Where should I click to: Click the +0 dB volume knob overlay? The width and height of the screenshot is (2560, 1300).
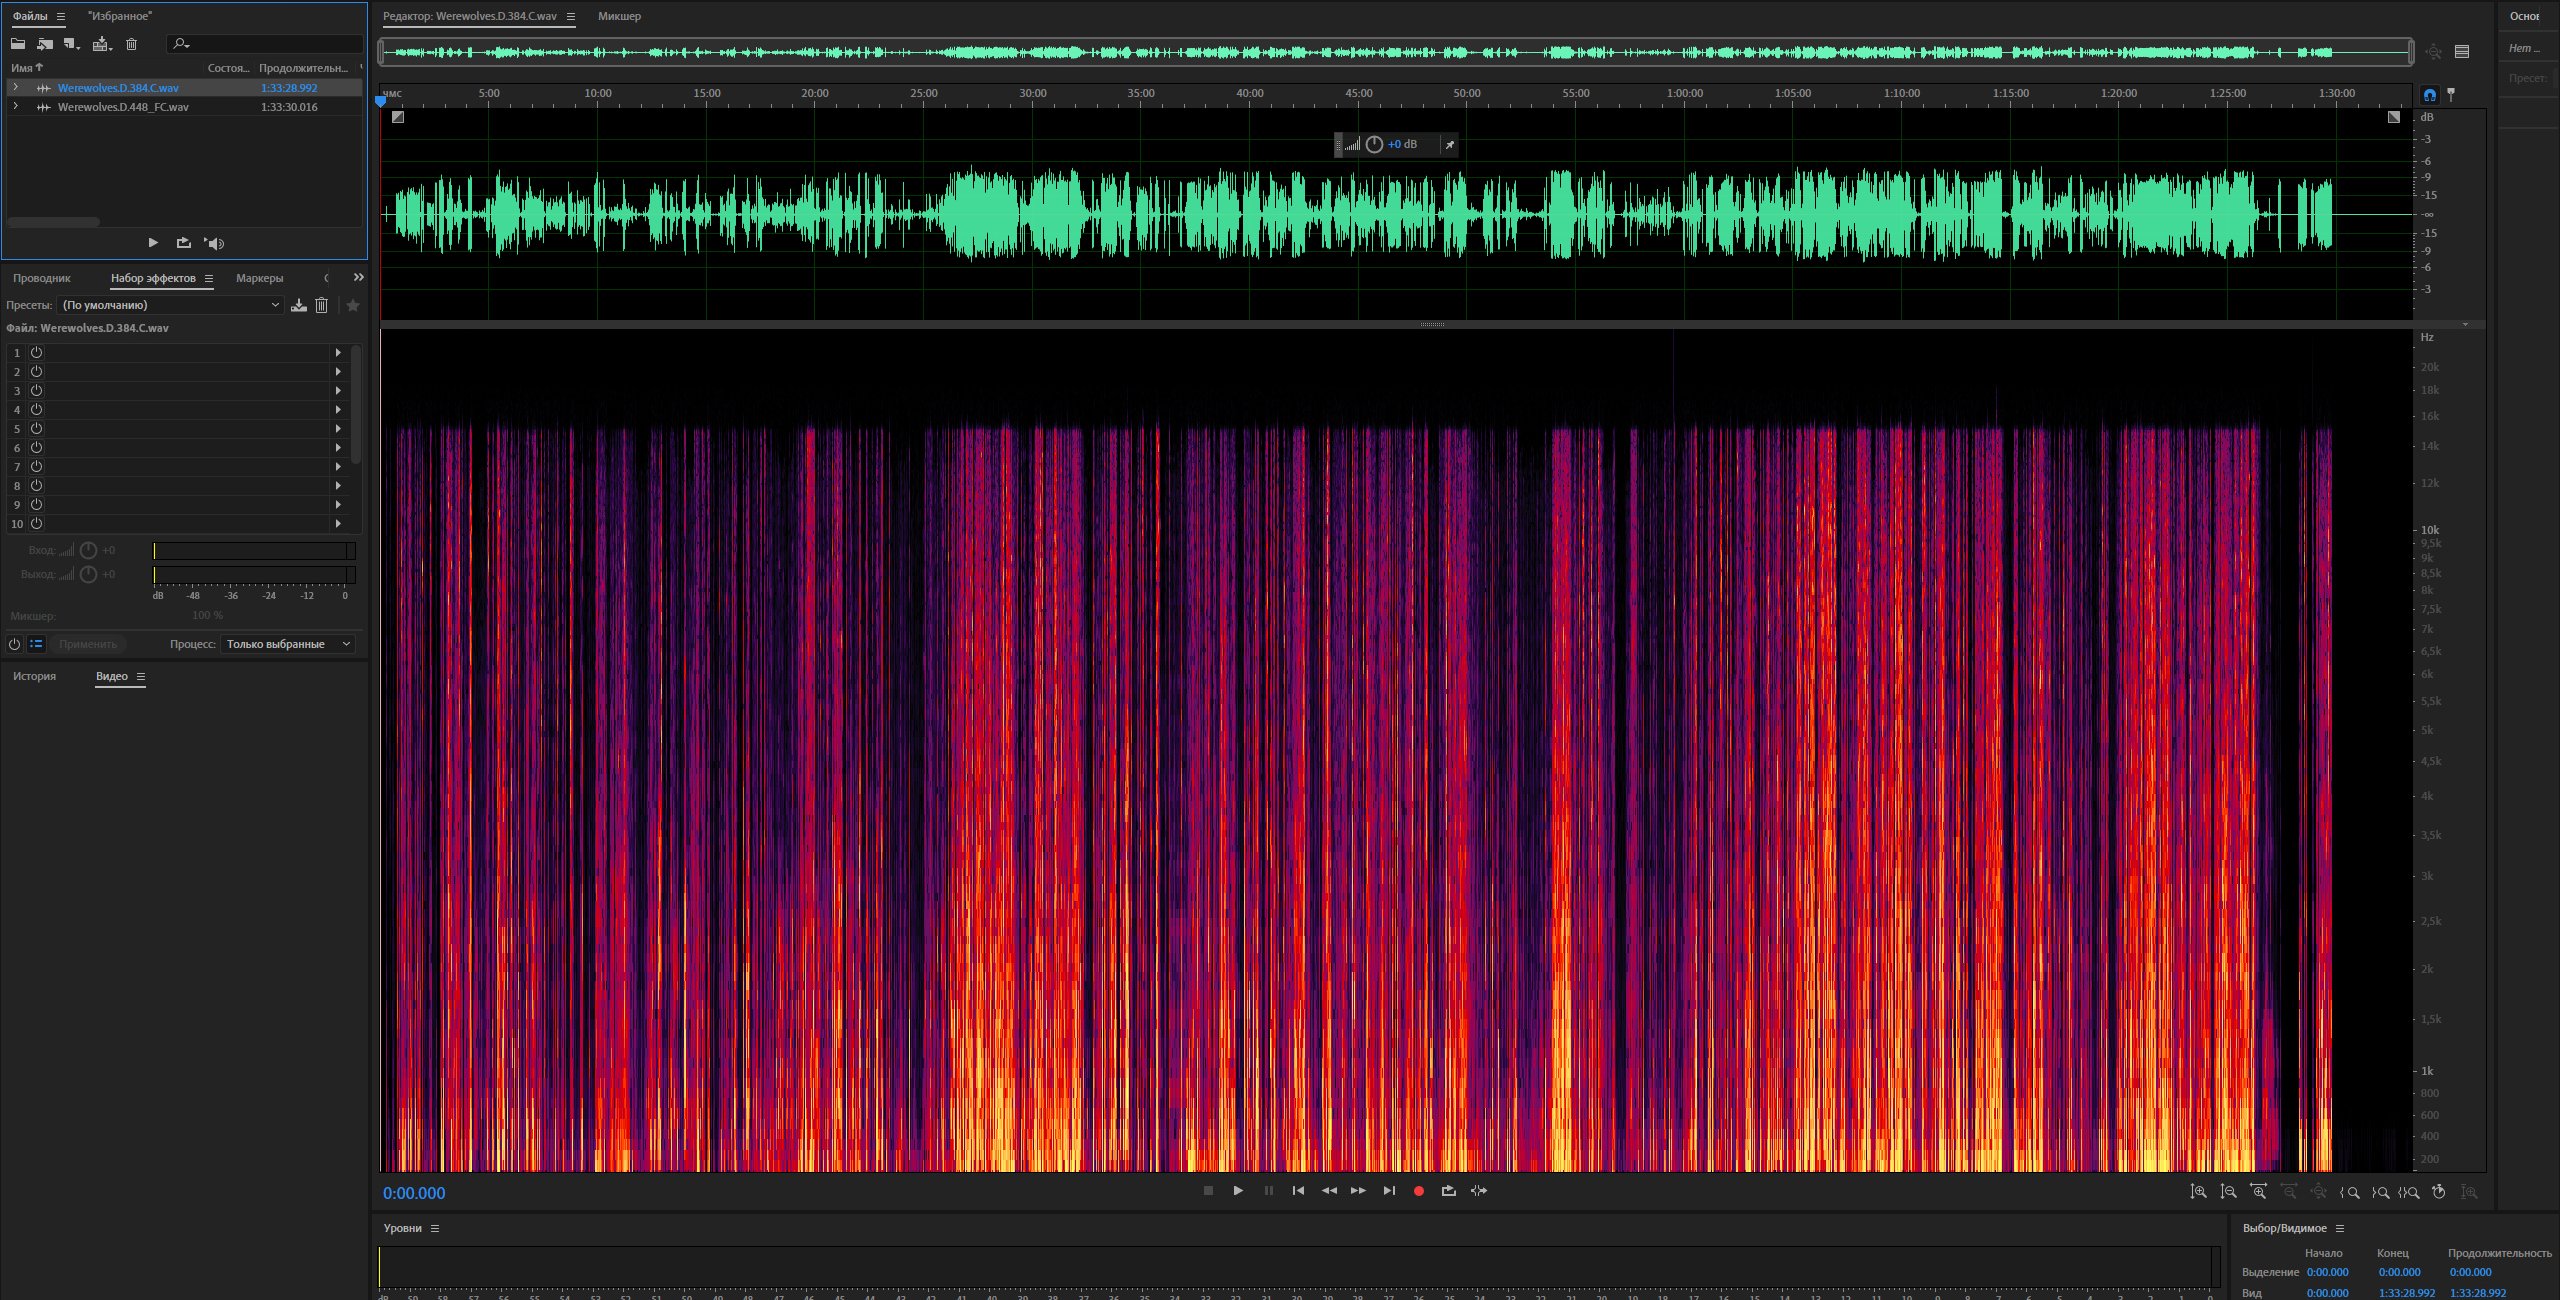point(1374,145)
